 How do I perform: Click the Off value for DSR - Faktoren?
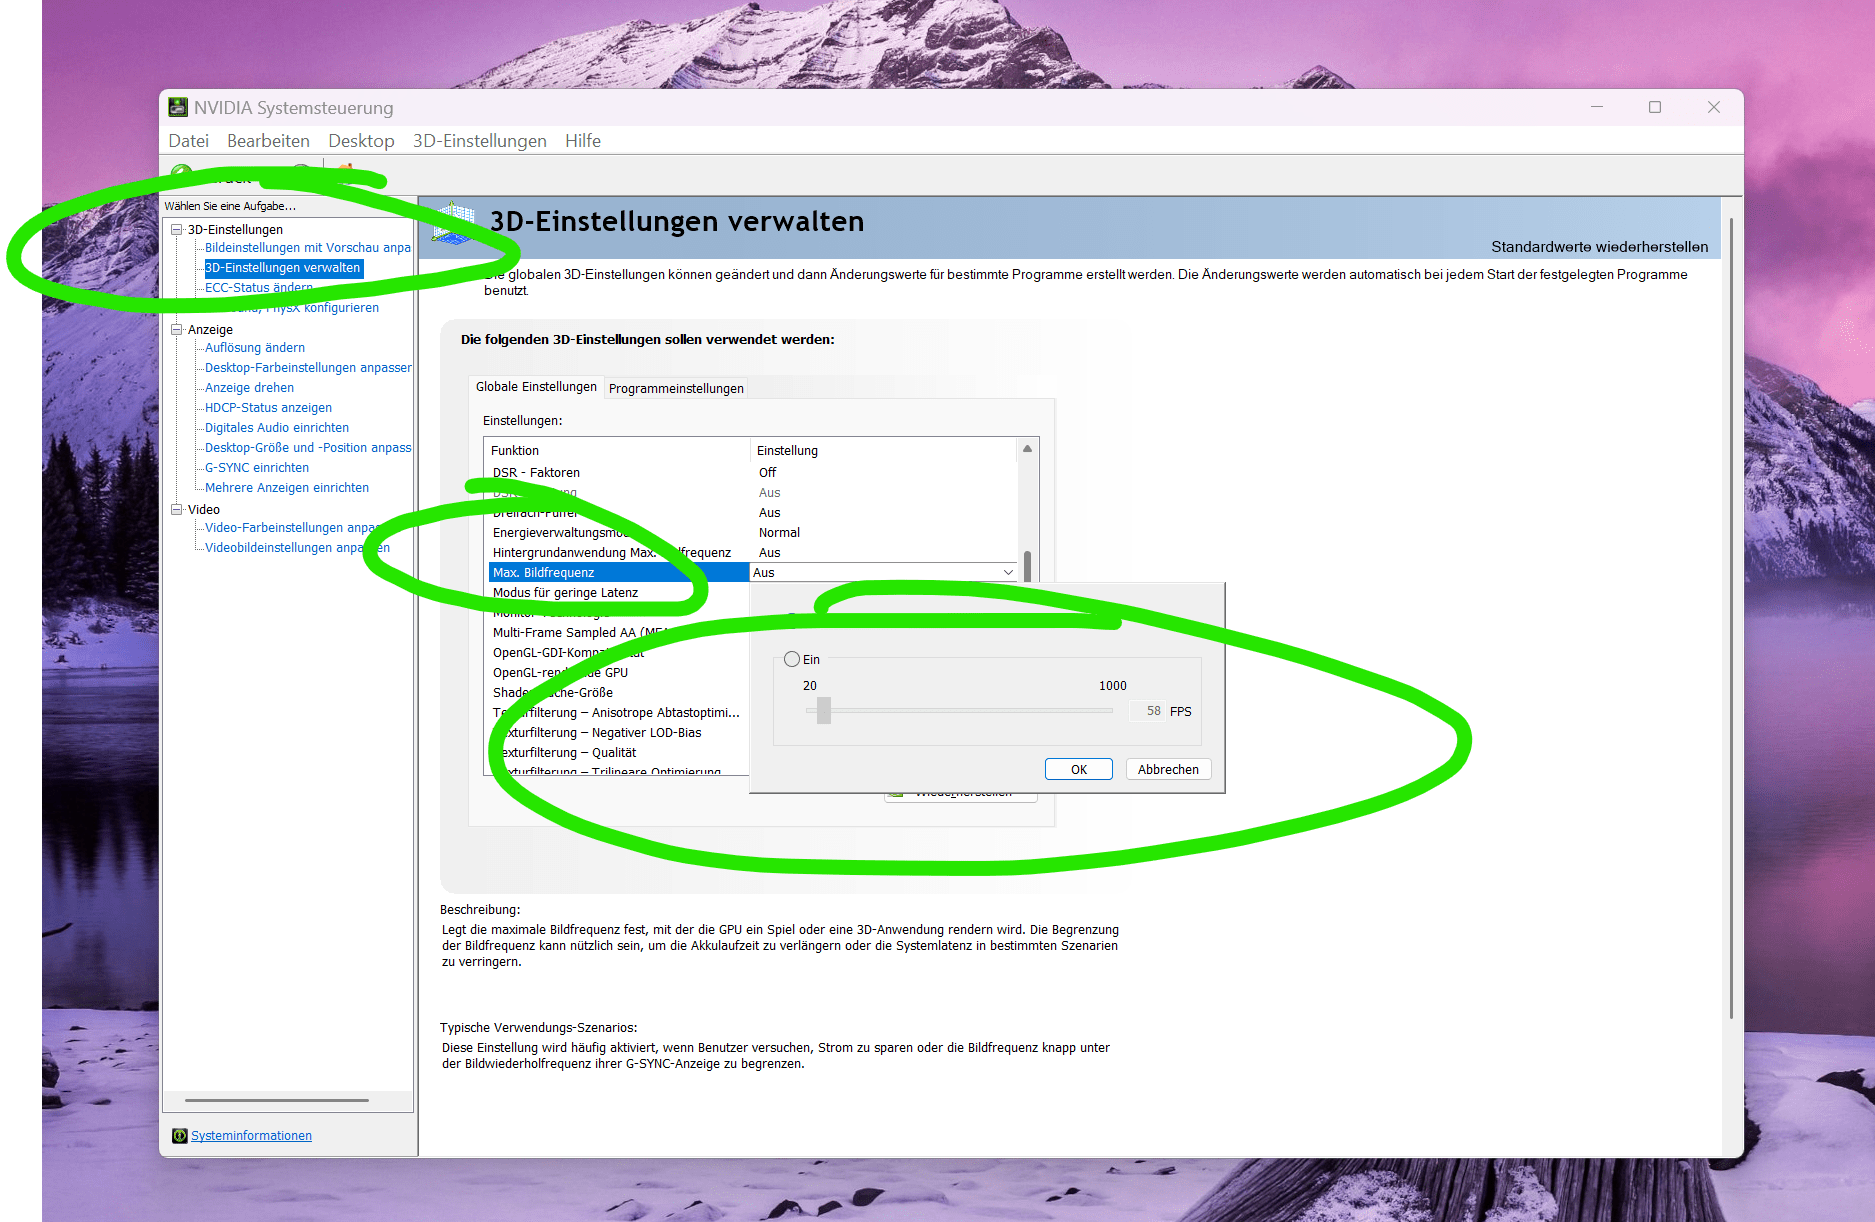click(x=767, y=473)
